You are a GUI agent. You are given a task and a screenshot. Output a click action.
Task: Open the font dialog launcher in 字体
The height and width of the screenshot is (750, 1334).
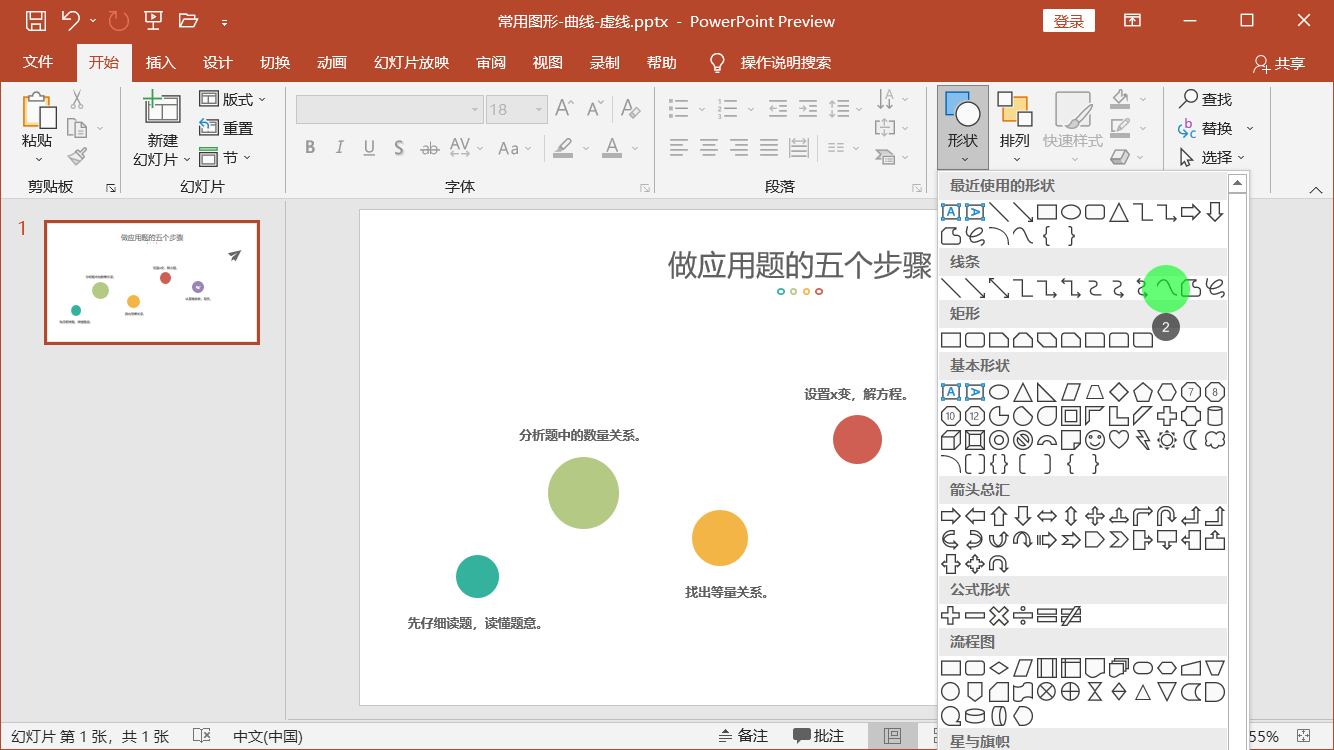(x=645, y=188)
